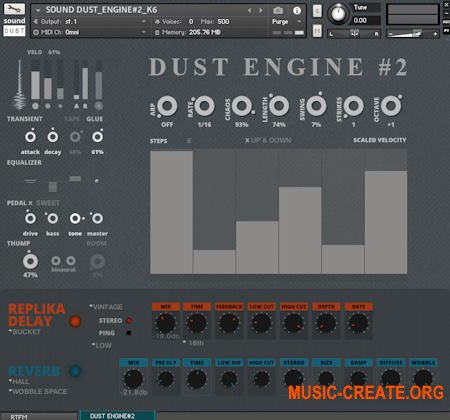Click the SWING knob showing 7%

(x=316, y=106)
